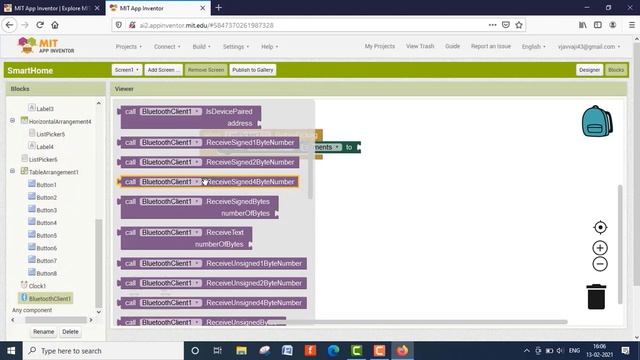
Task: Open the Guide link
Action: click(452, 46)
